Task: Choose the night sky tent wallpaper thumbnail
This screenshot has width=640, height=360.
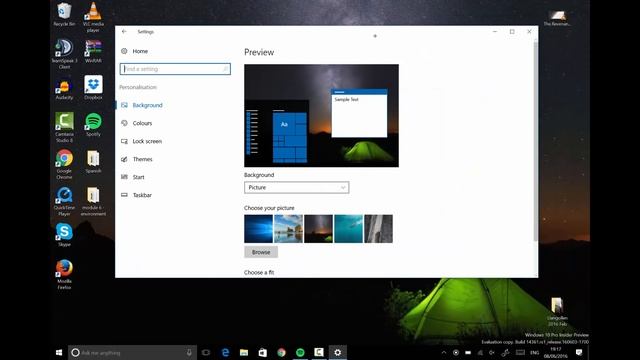Action: 318,229
